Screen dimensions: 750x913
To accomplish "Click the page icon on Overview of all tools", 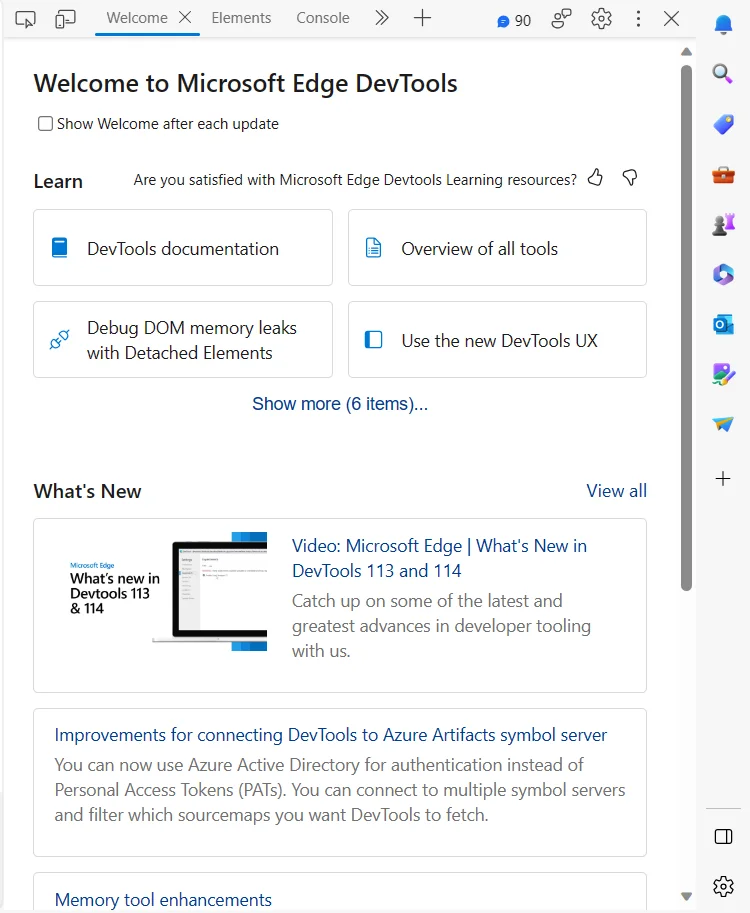I will point(373,247).
